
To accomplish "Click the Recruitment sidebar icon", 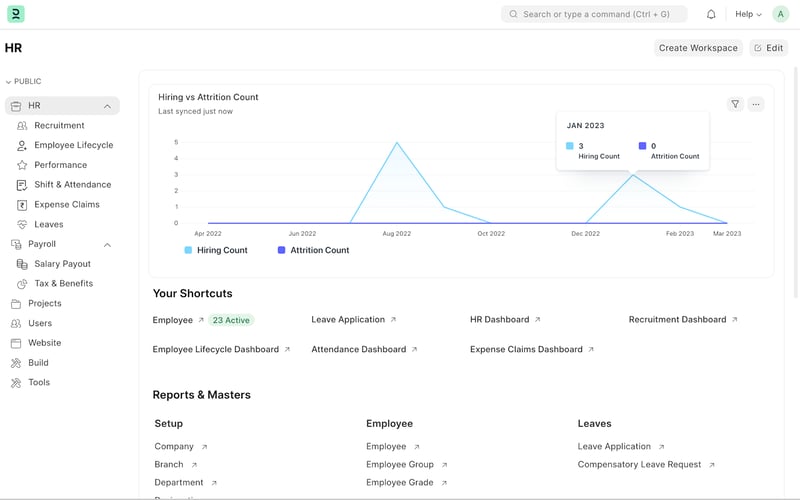I will click(22, 126).
